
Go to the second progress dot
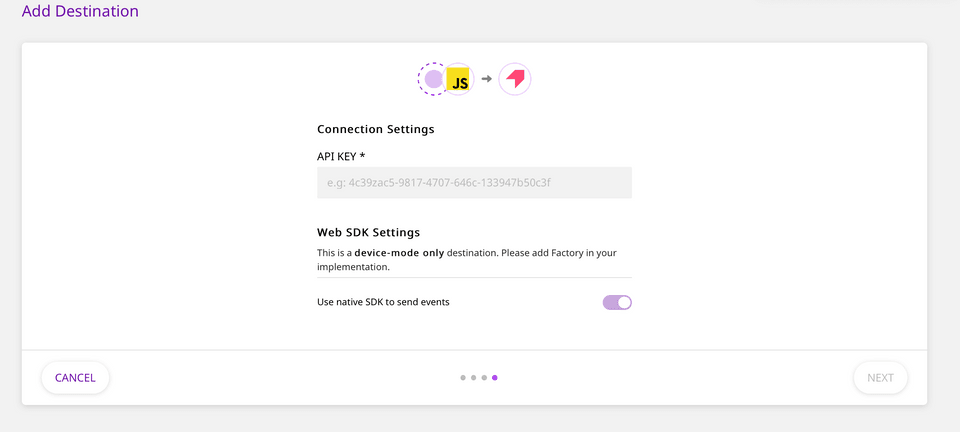coord(473,378)
